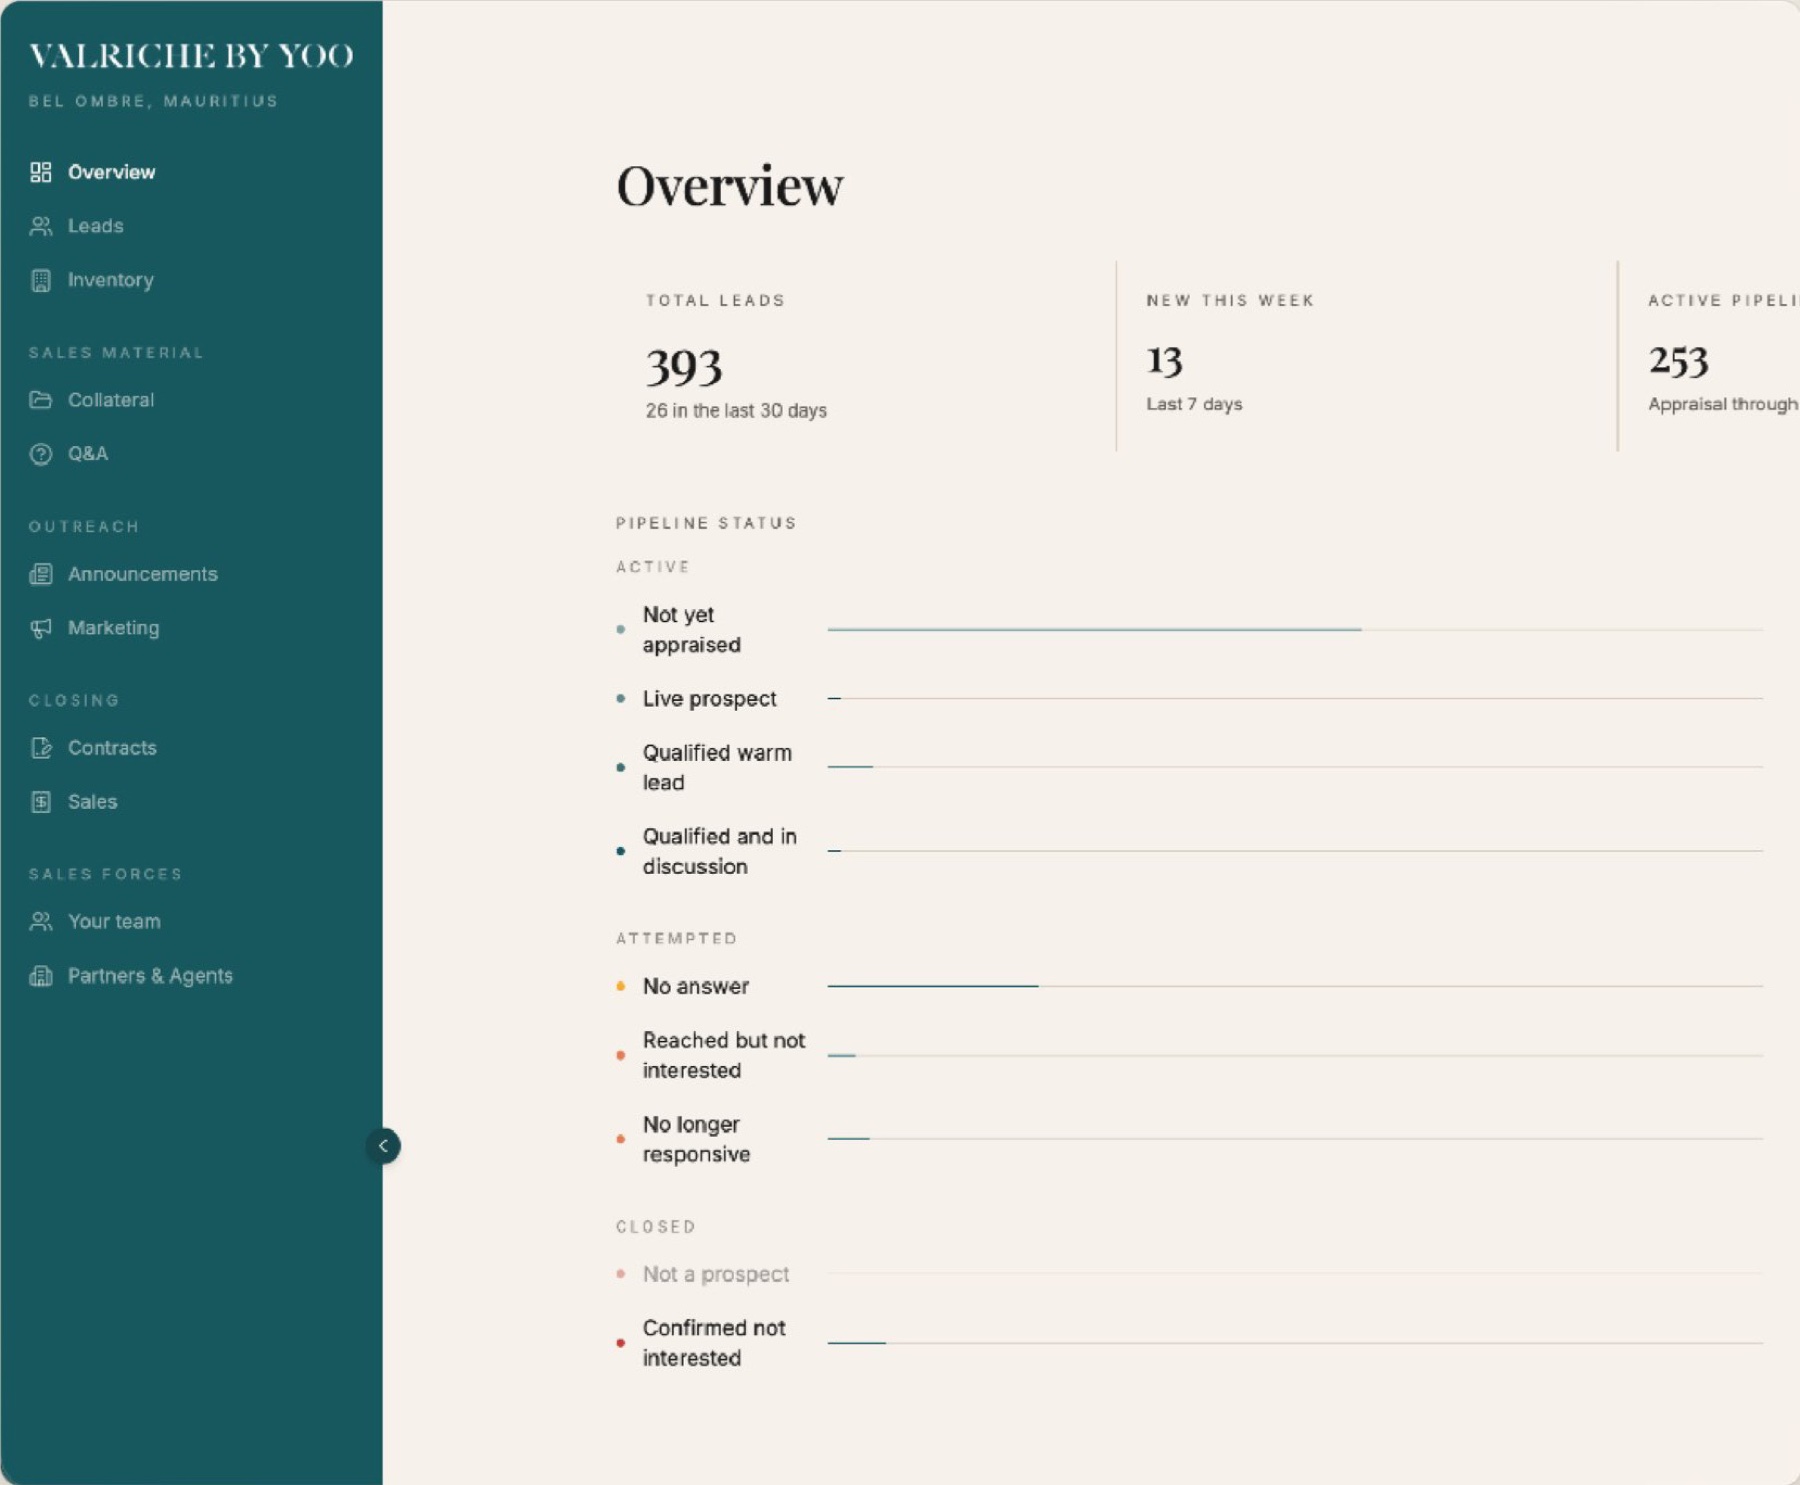Click the Partners & Agents building icon
1800x1485 pixels.
coord(41,976)
